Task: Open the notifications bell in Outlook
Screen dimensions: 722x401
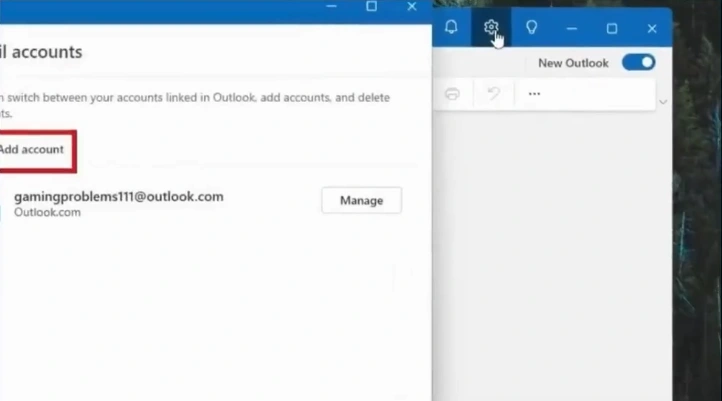Action: (451, 28)
